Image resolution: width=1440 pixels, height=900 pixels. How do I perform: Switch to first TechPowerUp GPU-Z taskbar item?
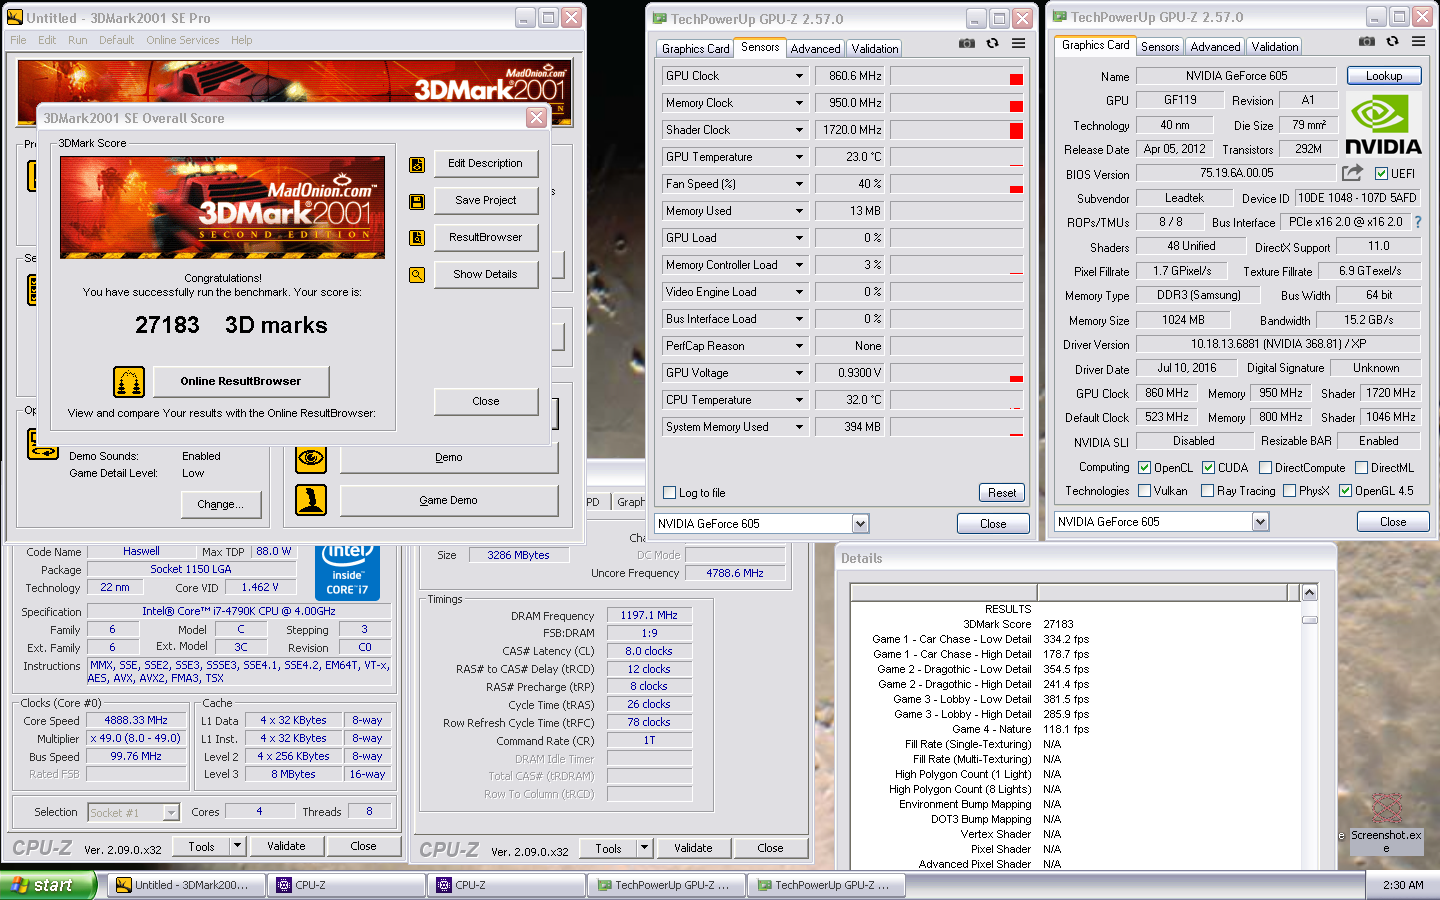(667, 885)
